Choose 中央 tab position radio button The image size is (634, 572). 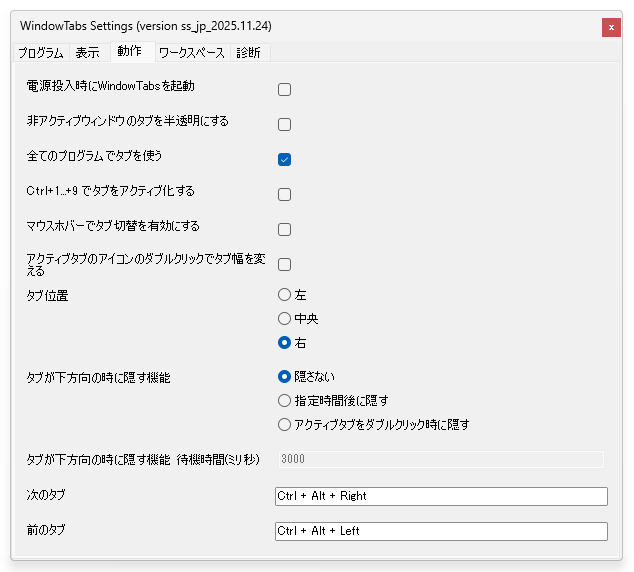click(x=284, y=319)
